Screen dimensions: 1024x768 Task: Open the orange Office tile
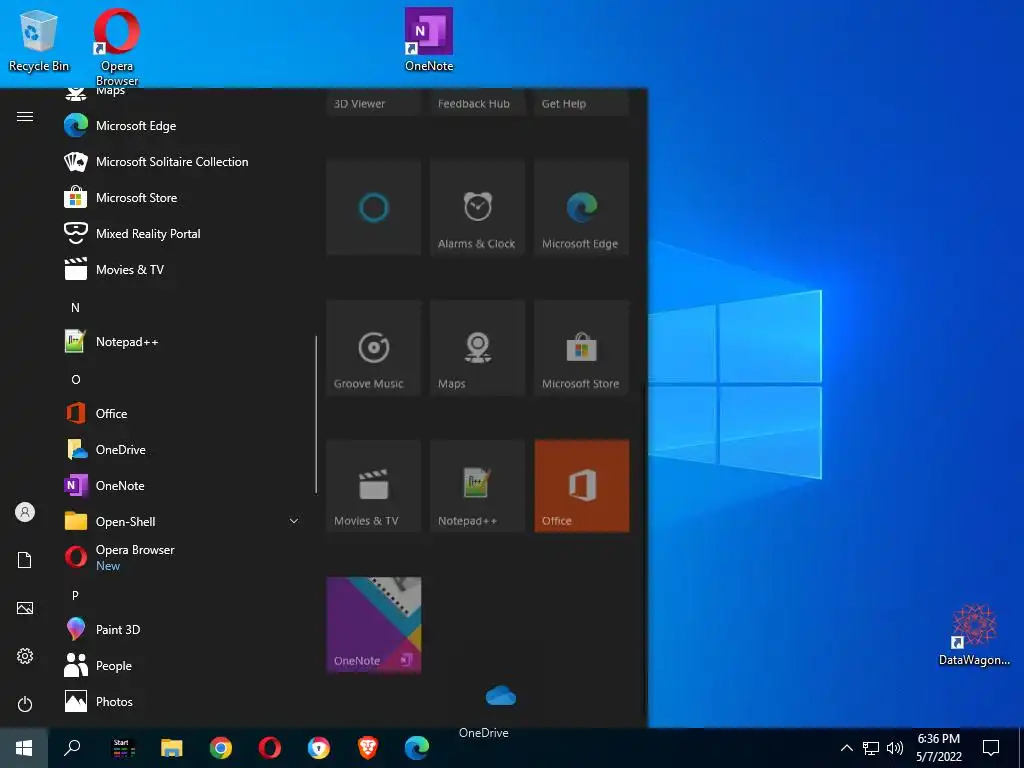[582, 486]
